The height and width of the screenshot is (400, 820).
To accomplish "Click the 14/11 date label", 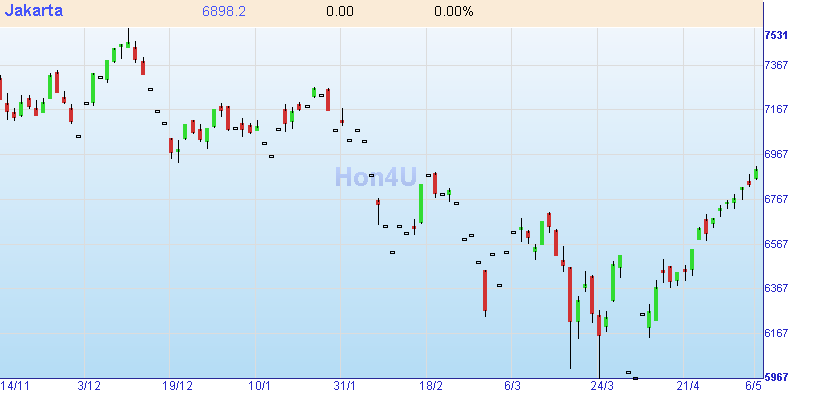I will pyautogui.click(x=15, y=386).
